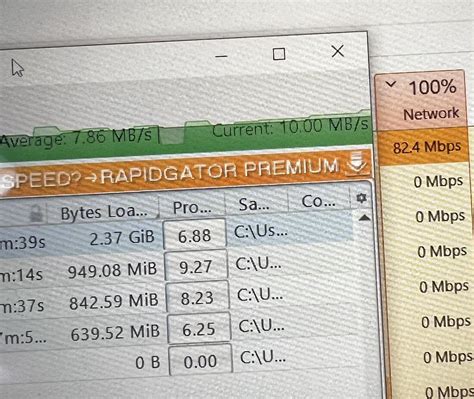Click the 8.23 progress speed box
The width and height of the screenshot is (474, 399).
(x=197, y=297)
